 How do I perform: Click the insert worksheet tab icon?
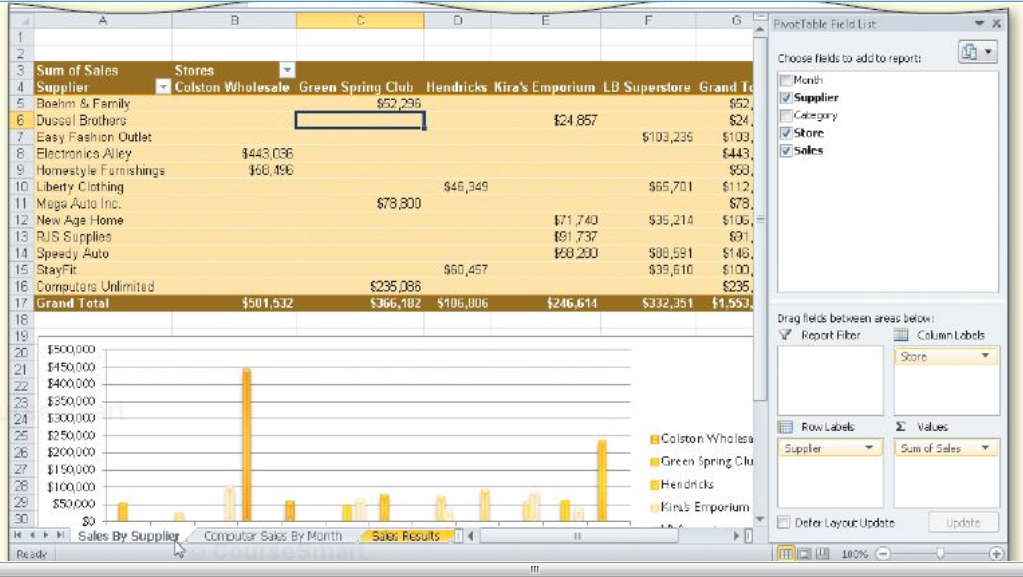tap(458, 536)
